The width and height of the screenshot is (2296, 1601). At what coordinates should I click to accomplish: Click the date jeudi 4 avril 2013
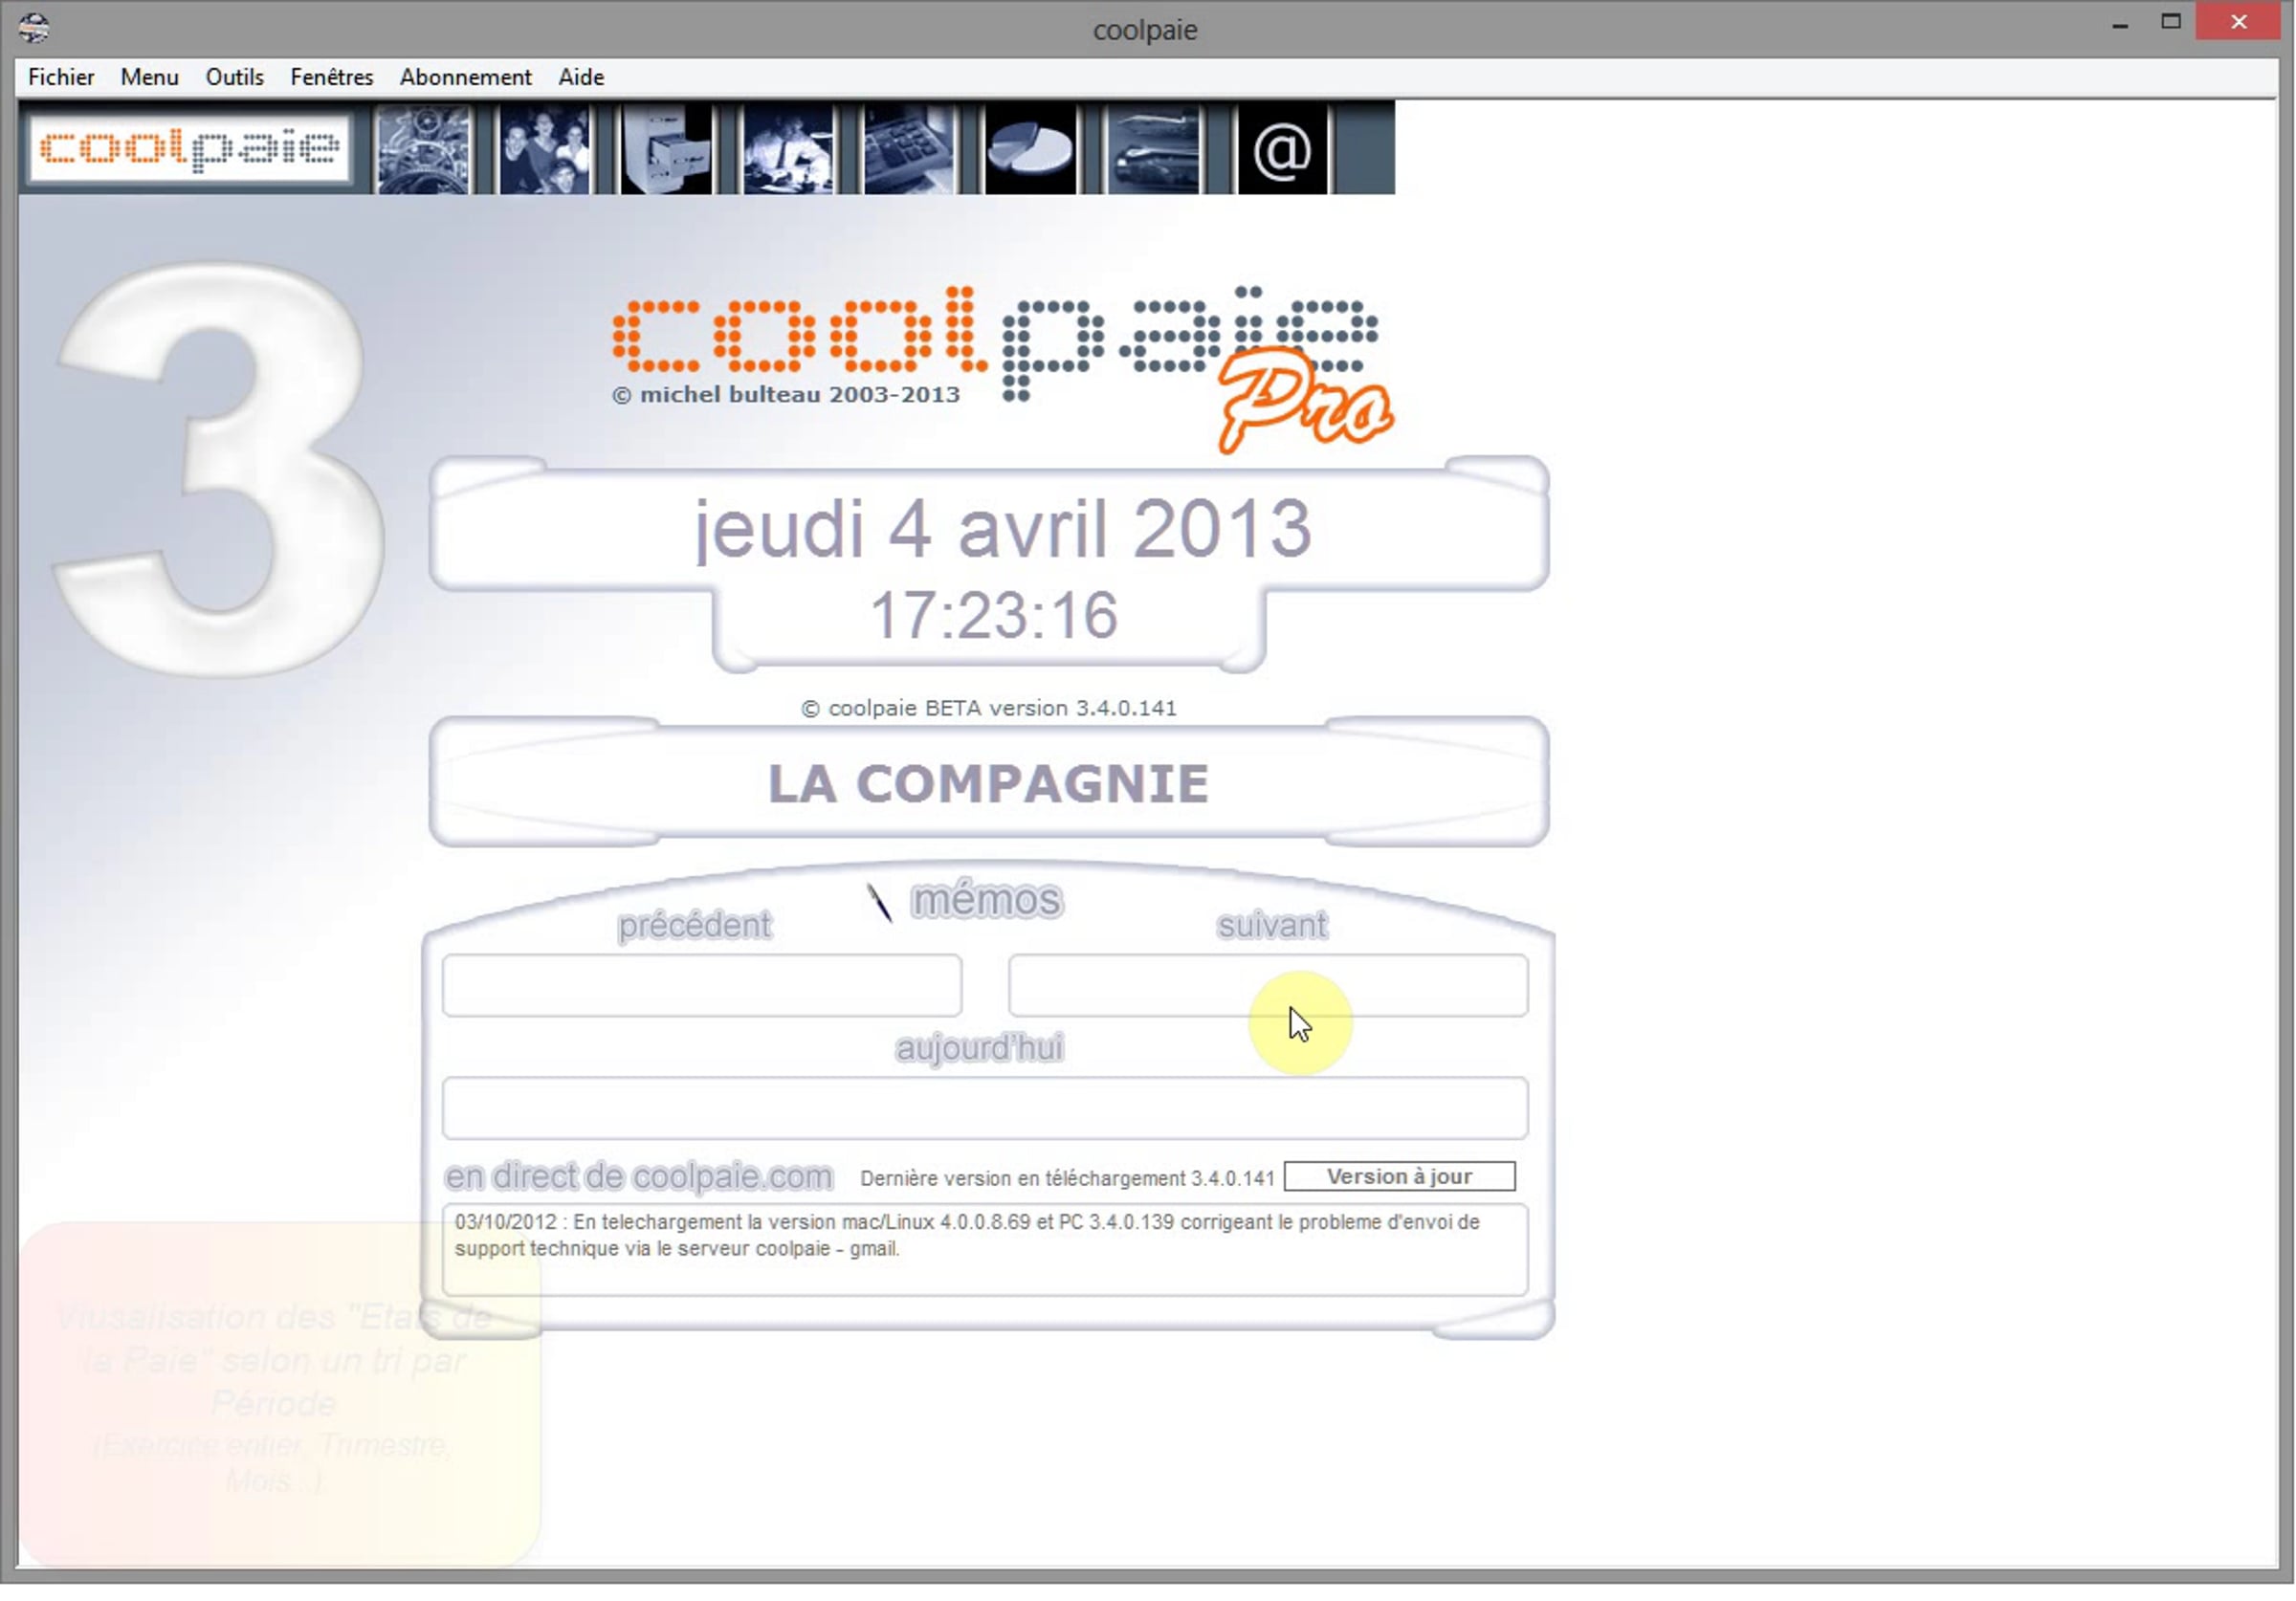pos(1003,529)
